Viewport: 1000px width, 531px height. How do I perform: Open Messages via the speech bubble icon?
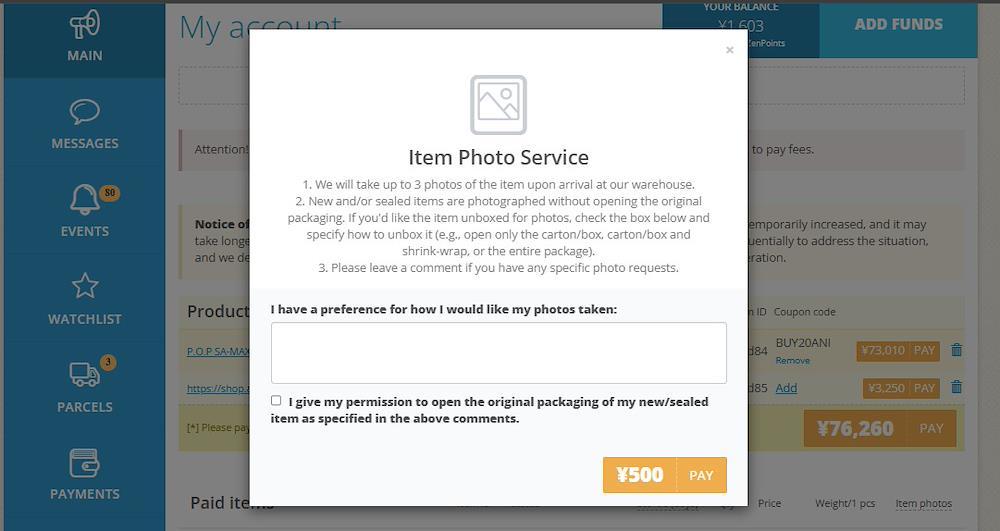point(85,112)
